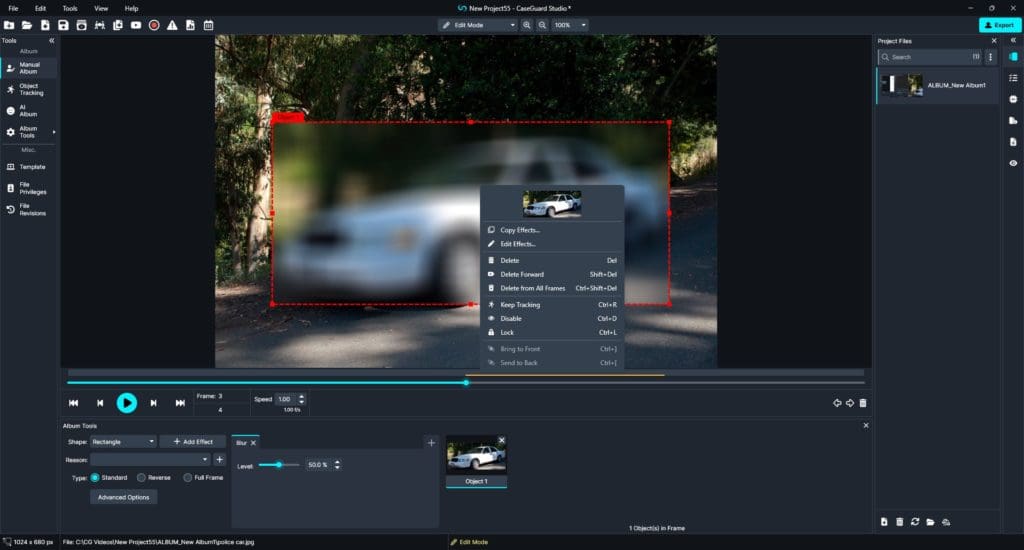Expand the Reason dropdown
1024x550 pixels.
click(x=150, y=459)
